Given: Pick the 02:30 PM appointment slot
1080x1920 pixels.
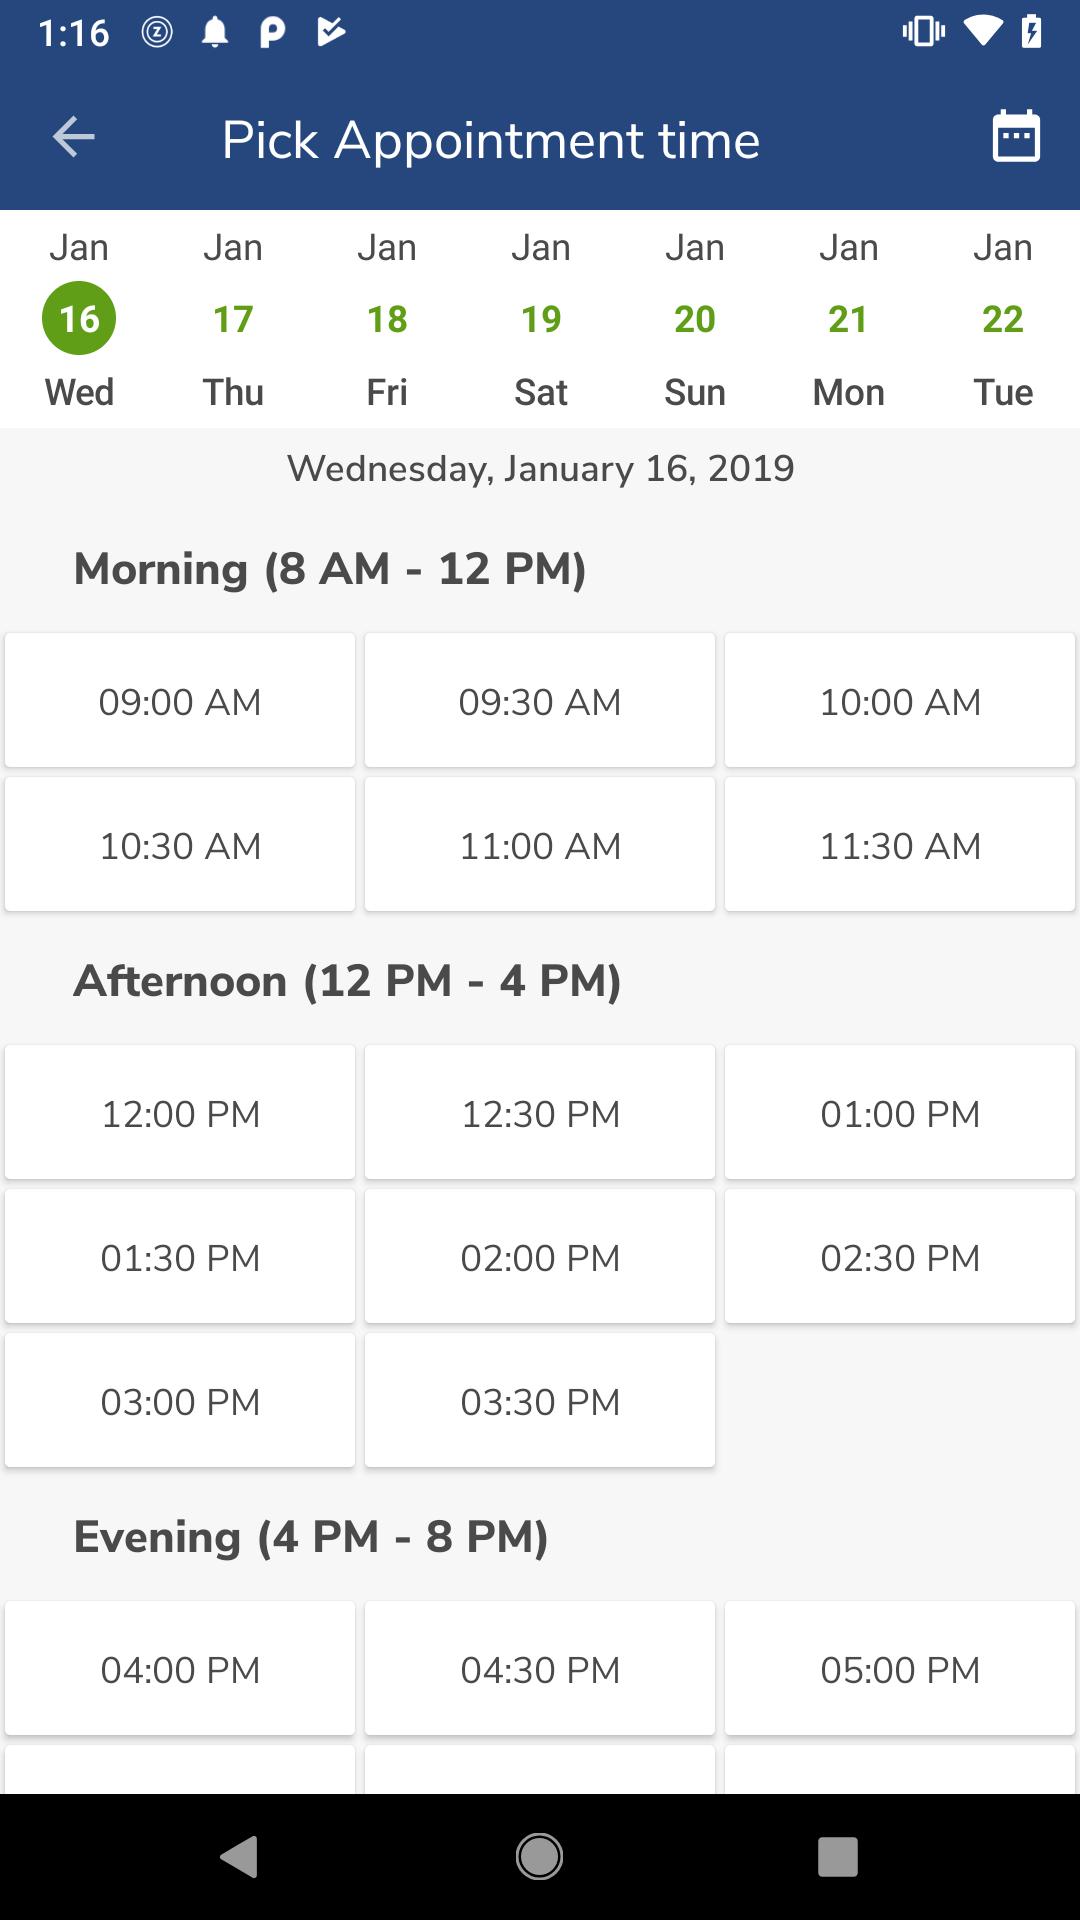Looking at the screenshot, I should click(900, 1256).
